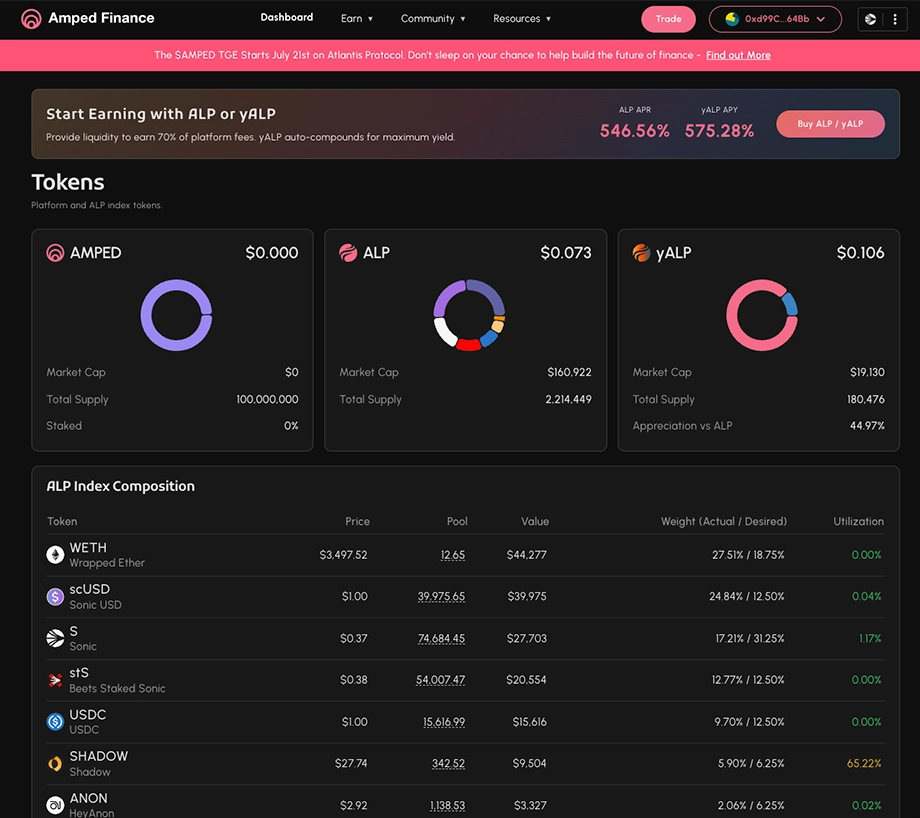Click the stS Beets Staked Sonic icon
Image resolution: width=920 pixels, height=818 pixels.
55,680
